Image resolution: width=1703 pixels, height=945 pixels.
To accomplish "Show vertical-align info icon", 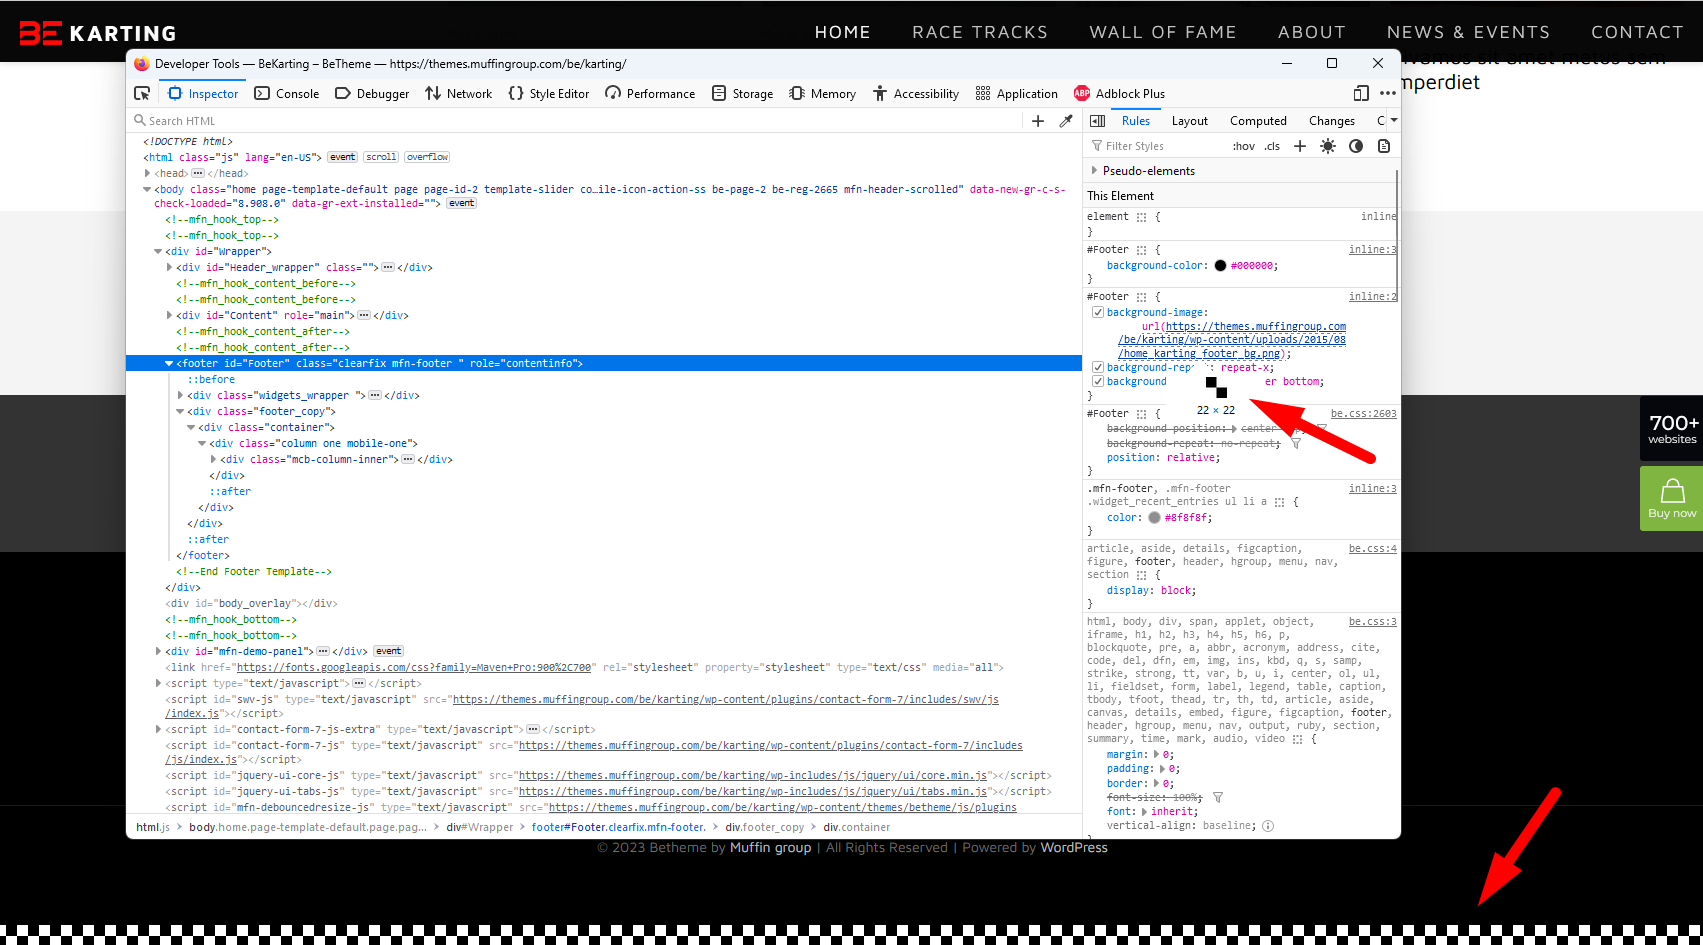I will [1268, 826].
